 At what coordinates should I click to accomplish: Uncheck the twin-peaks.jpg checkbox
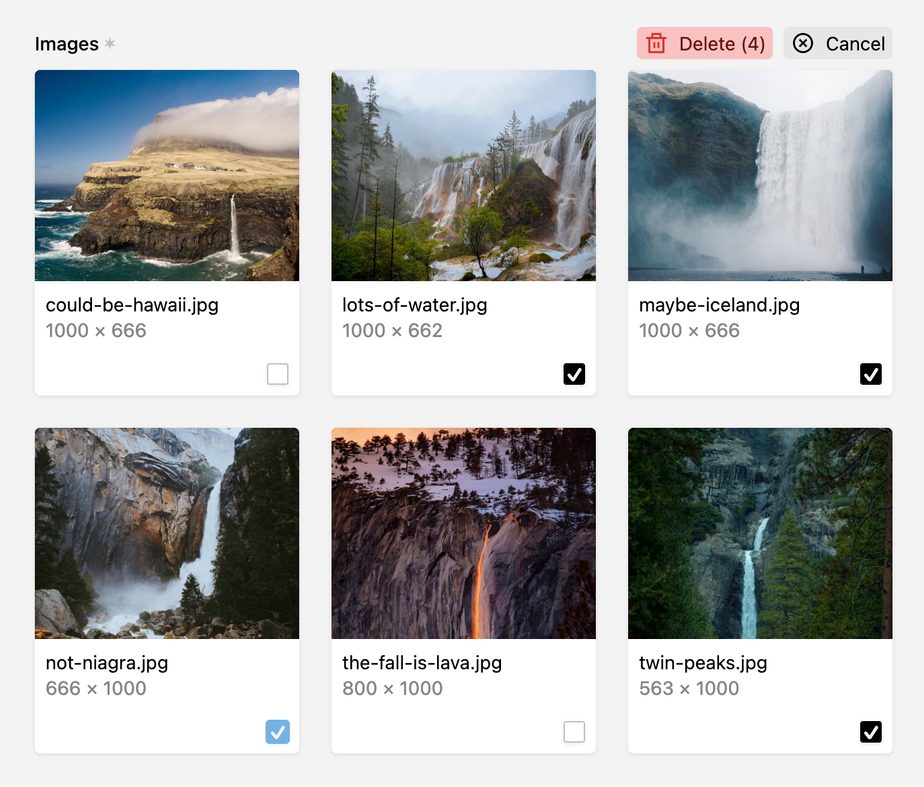pos(871,732)
